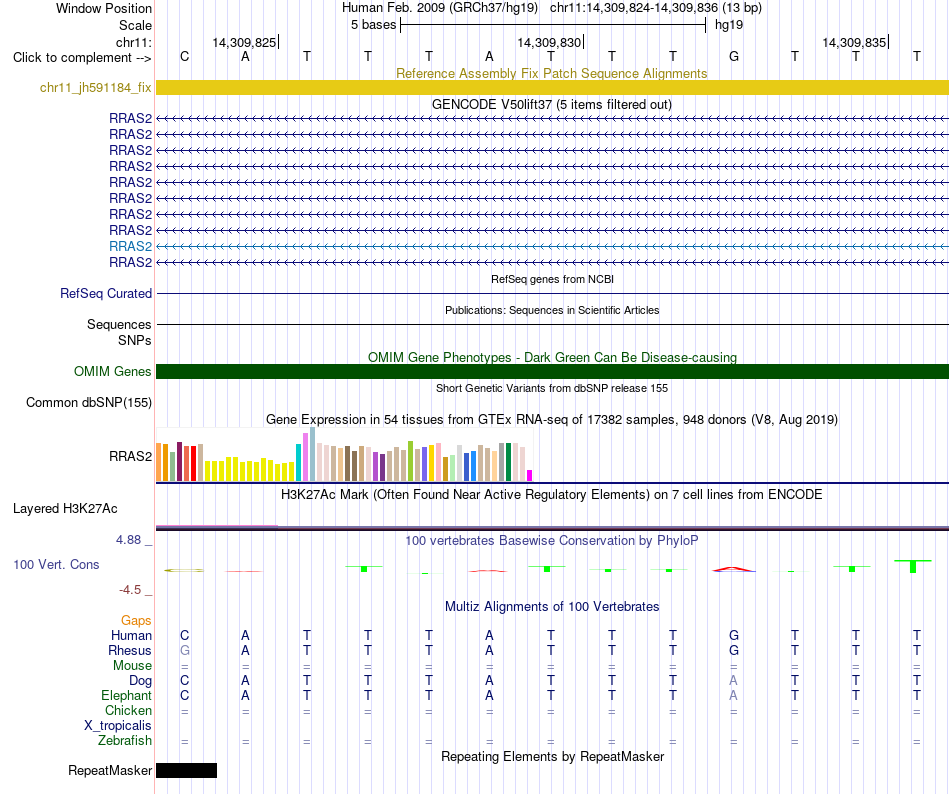Click position label 14,309,830
This screenshot has height=794, width=950.
point(549,42)
